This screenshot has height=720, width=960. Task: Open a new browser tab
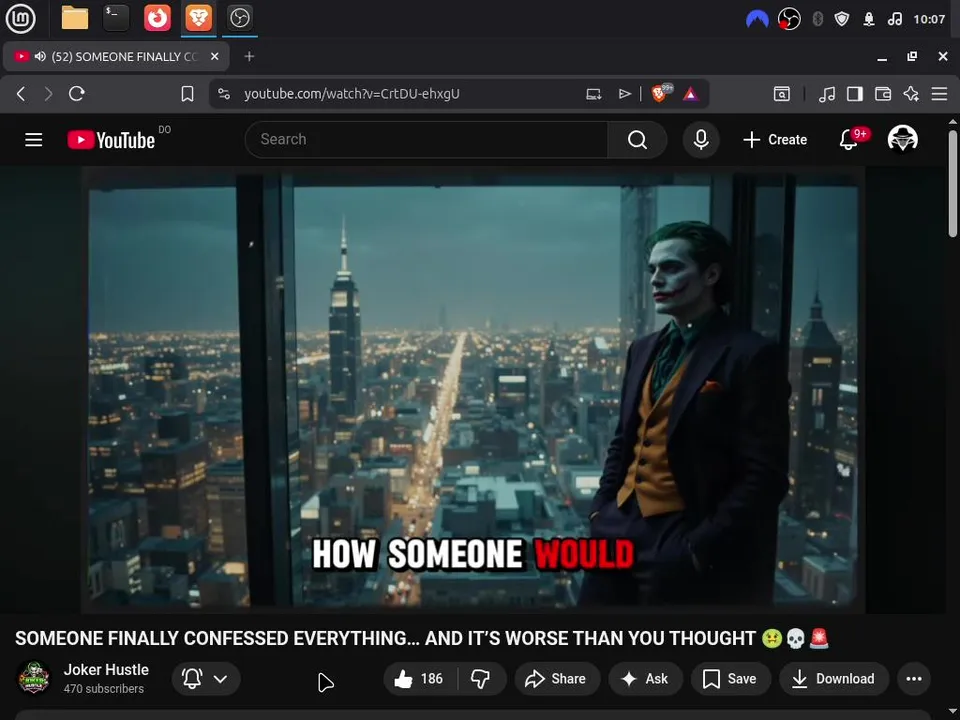[x=249, y=56]
